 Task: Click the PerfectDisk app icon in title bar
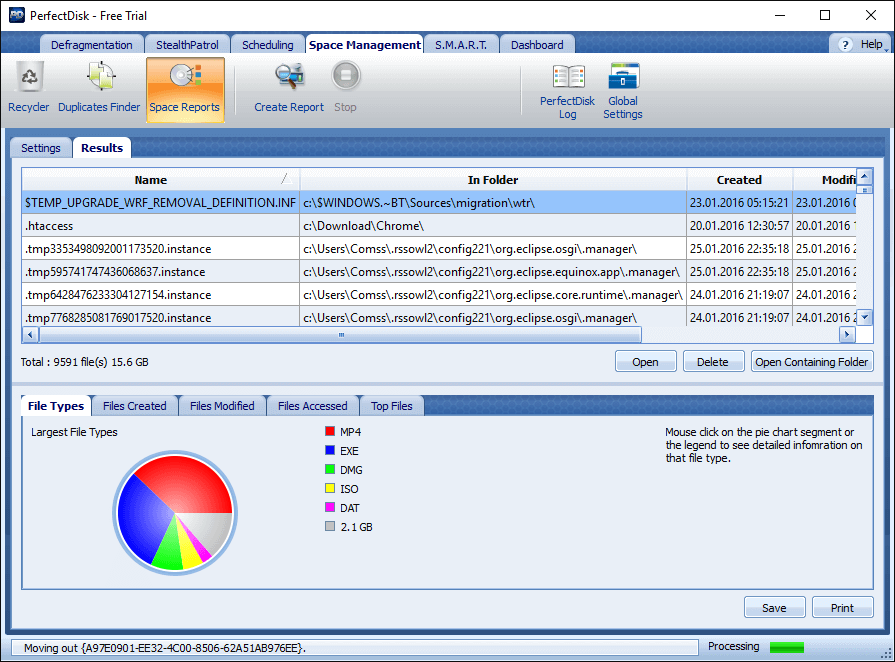17,15
